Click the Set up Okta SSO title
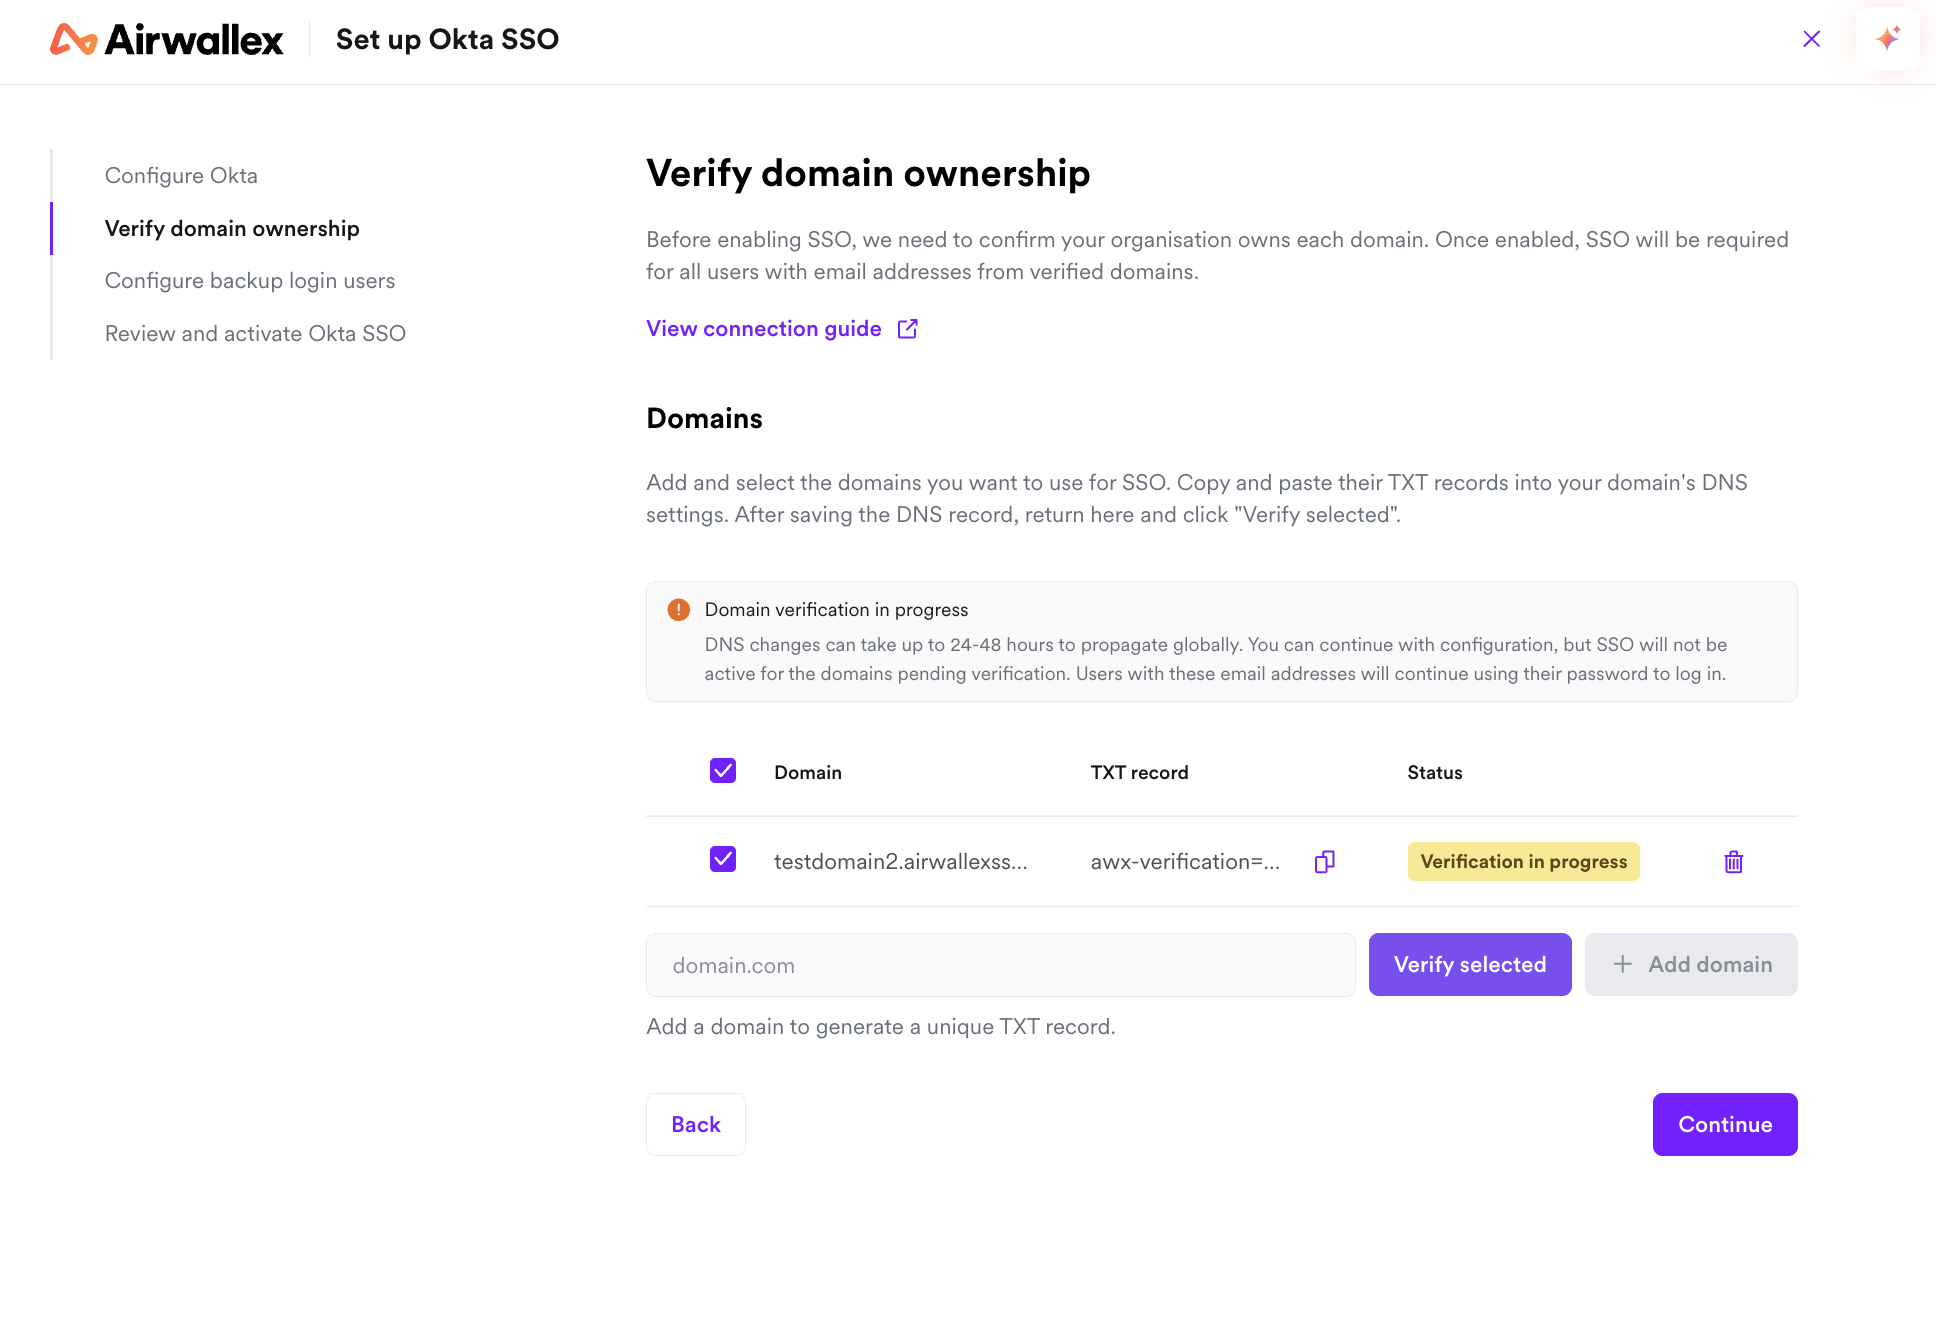The width and height of the screenshot is (1936, 1324). point(448,40)
